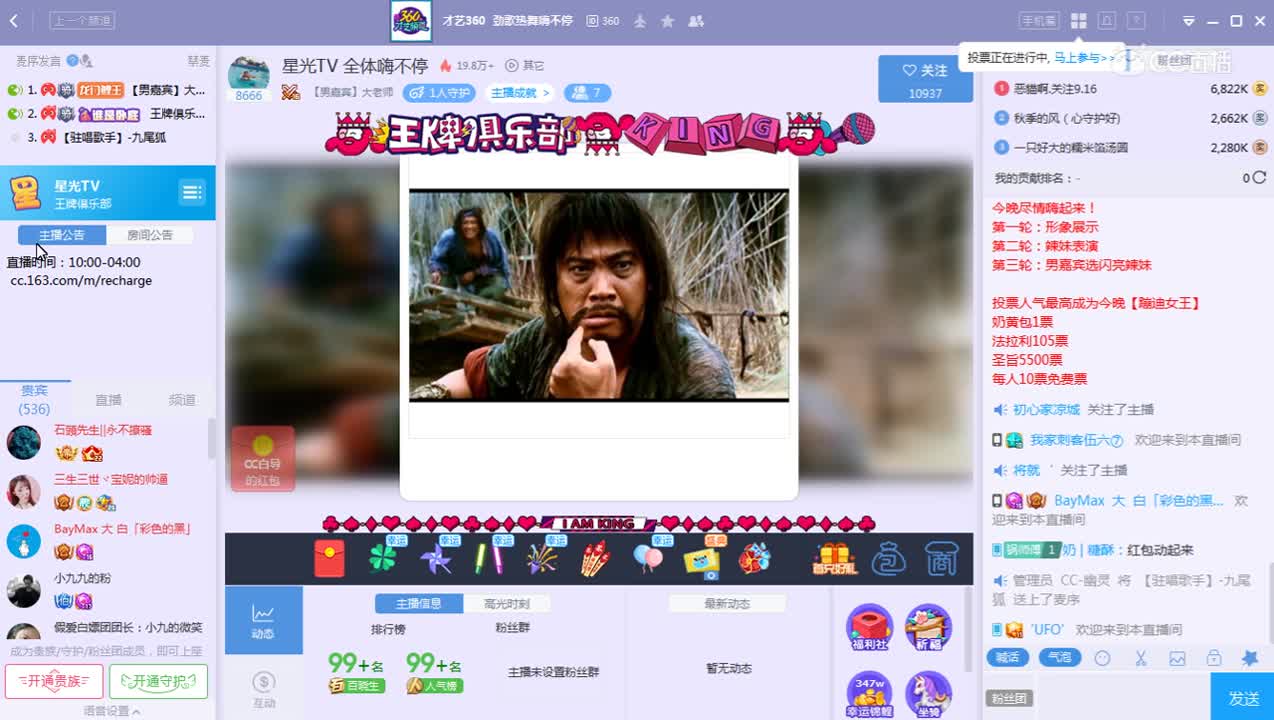This screenshot has width=1274, height=720.
Task: Switch to the 房间公告 tab
Action: pyautogui.click(x=150, y=235)
